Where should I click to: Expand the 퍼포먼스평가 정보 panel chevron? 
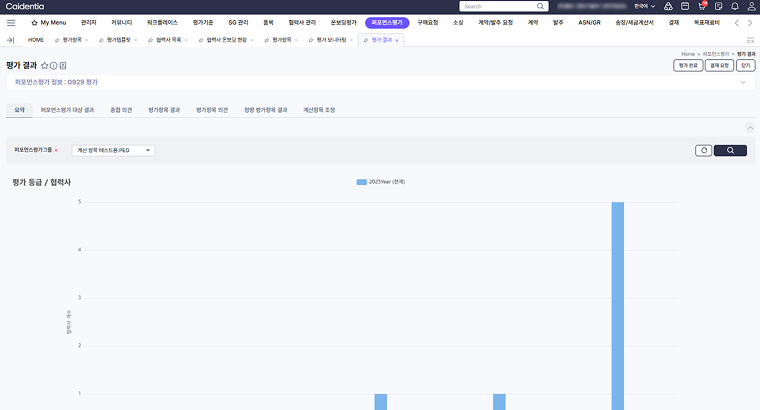tap(742, 83)
